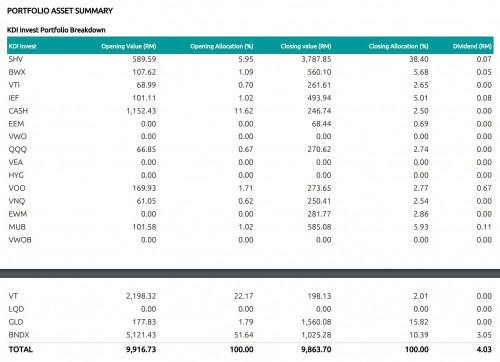Screen dimensions: 500x362
Task: Click IEF dividend value 0.08
Action: (484, 98)
